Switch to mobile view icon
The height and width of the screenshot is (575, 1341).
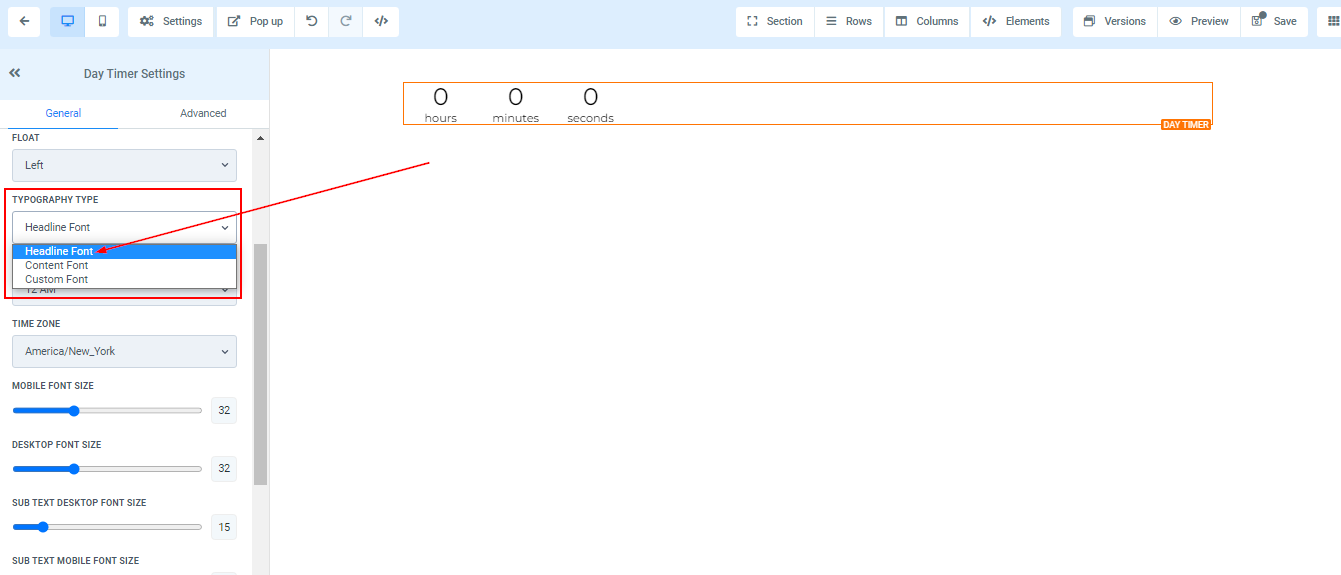102,21
